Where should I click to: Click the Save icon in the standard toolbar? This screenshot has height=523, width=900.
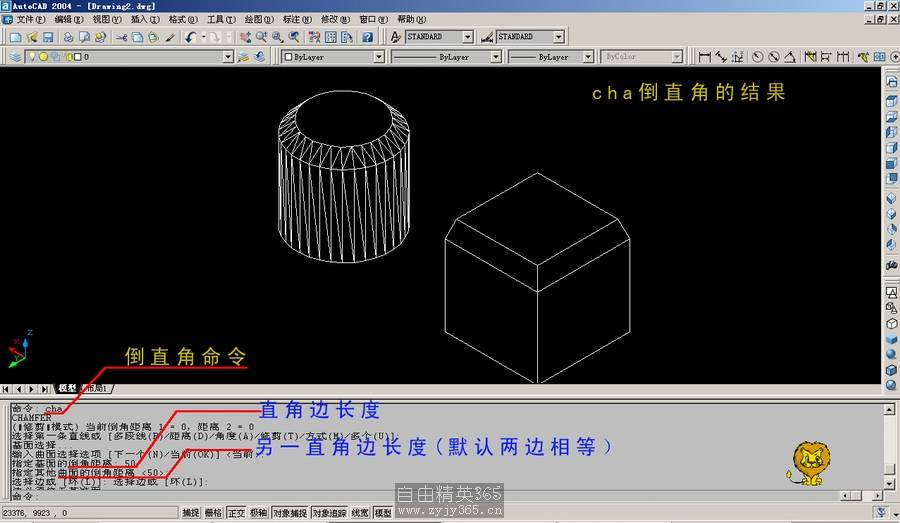[47, 37]
